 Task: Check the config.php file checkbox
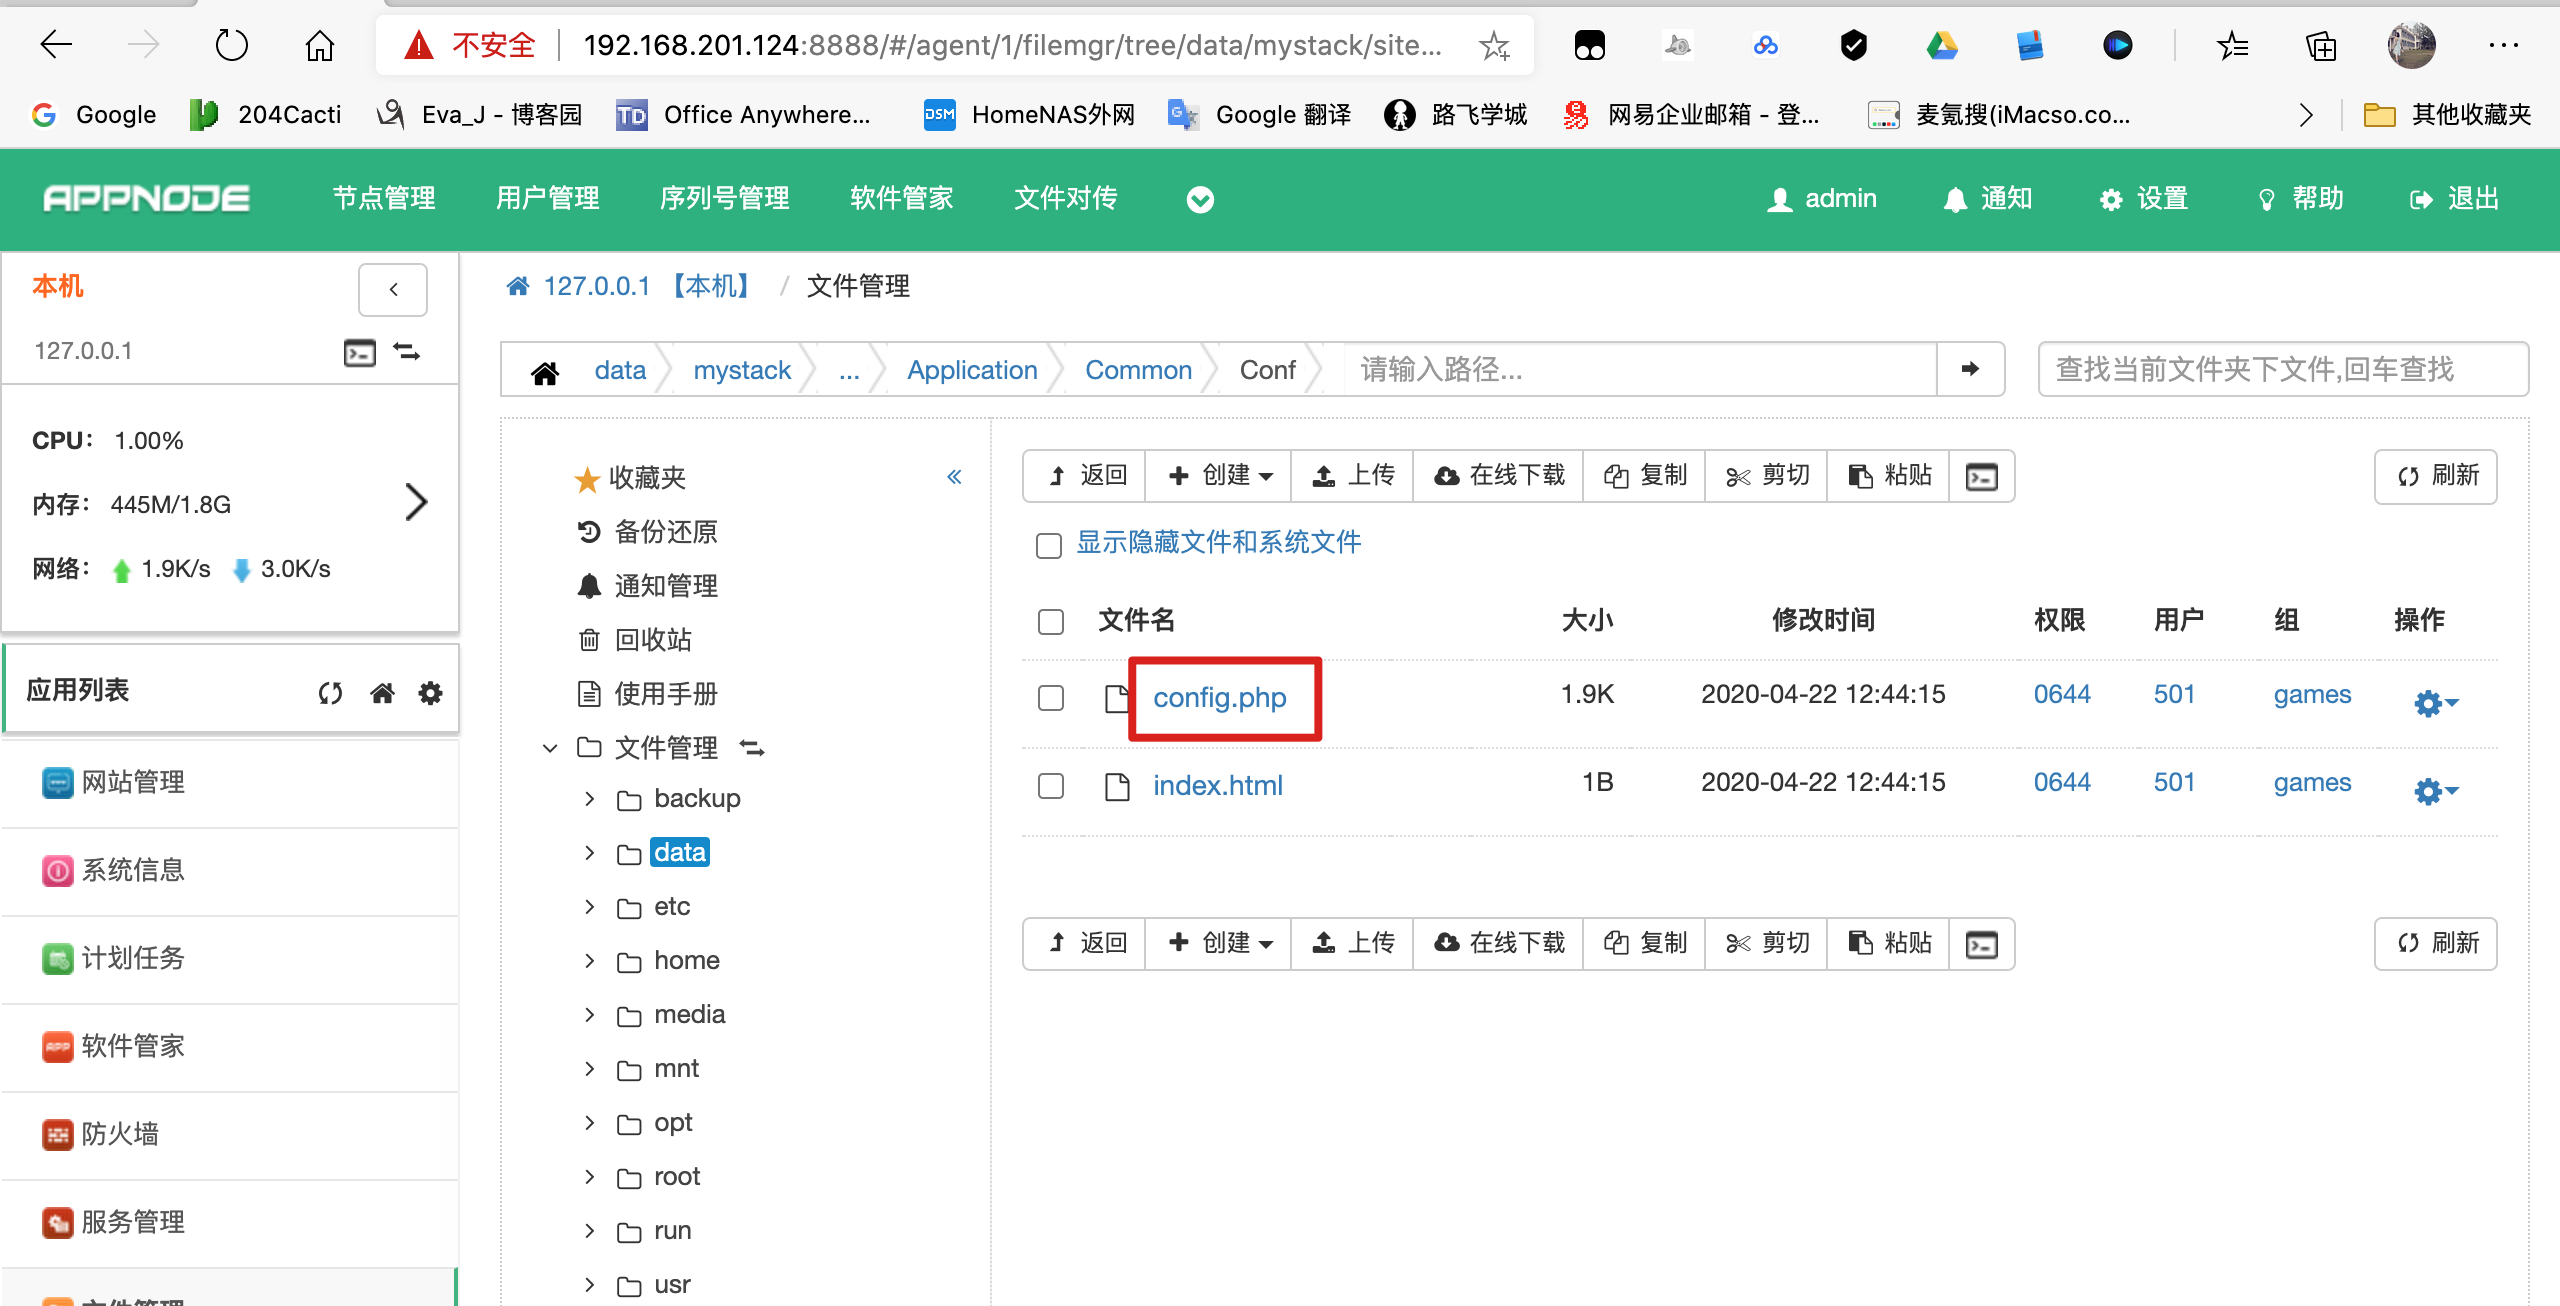click(1050, 697)
